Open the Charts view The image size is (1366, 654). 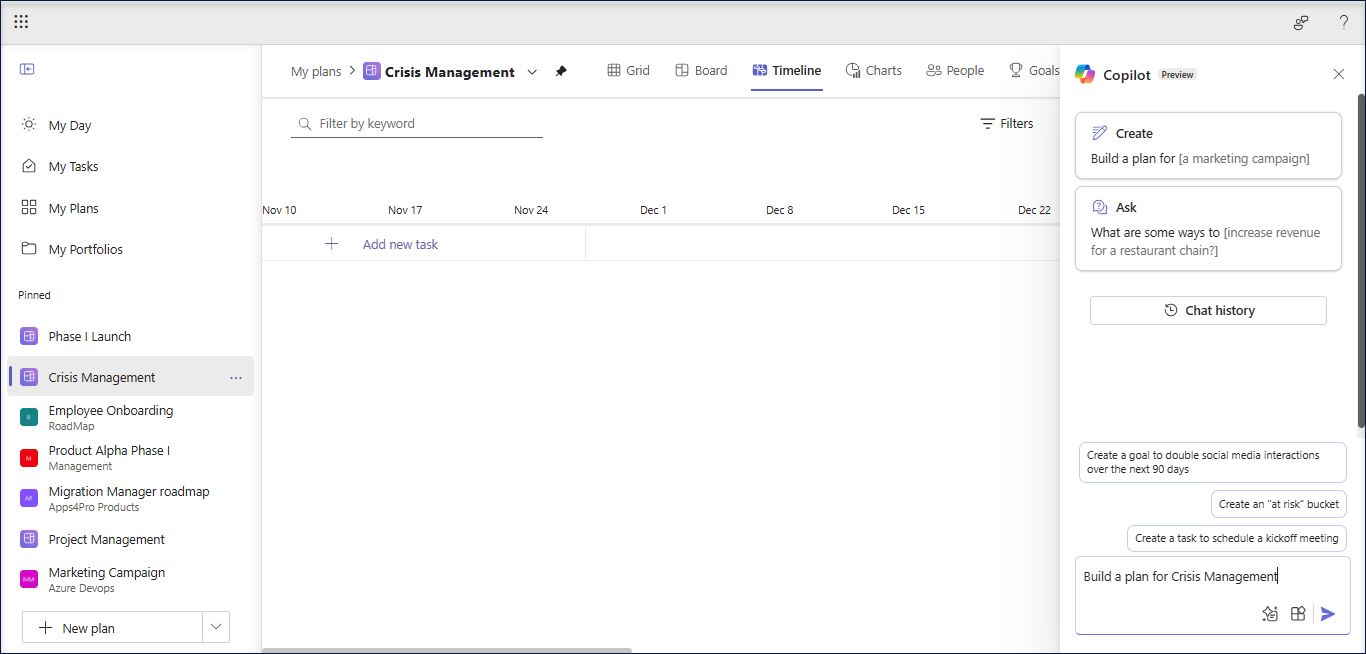tap(874, 70)
